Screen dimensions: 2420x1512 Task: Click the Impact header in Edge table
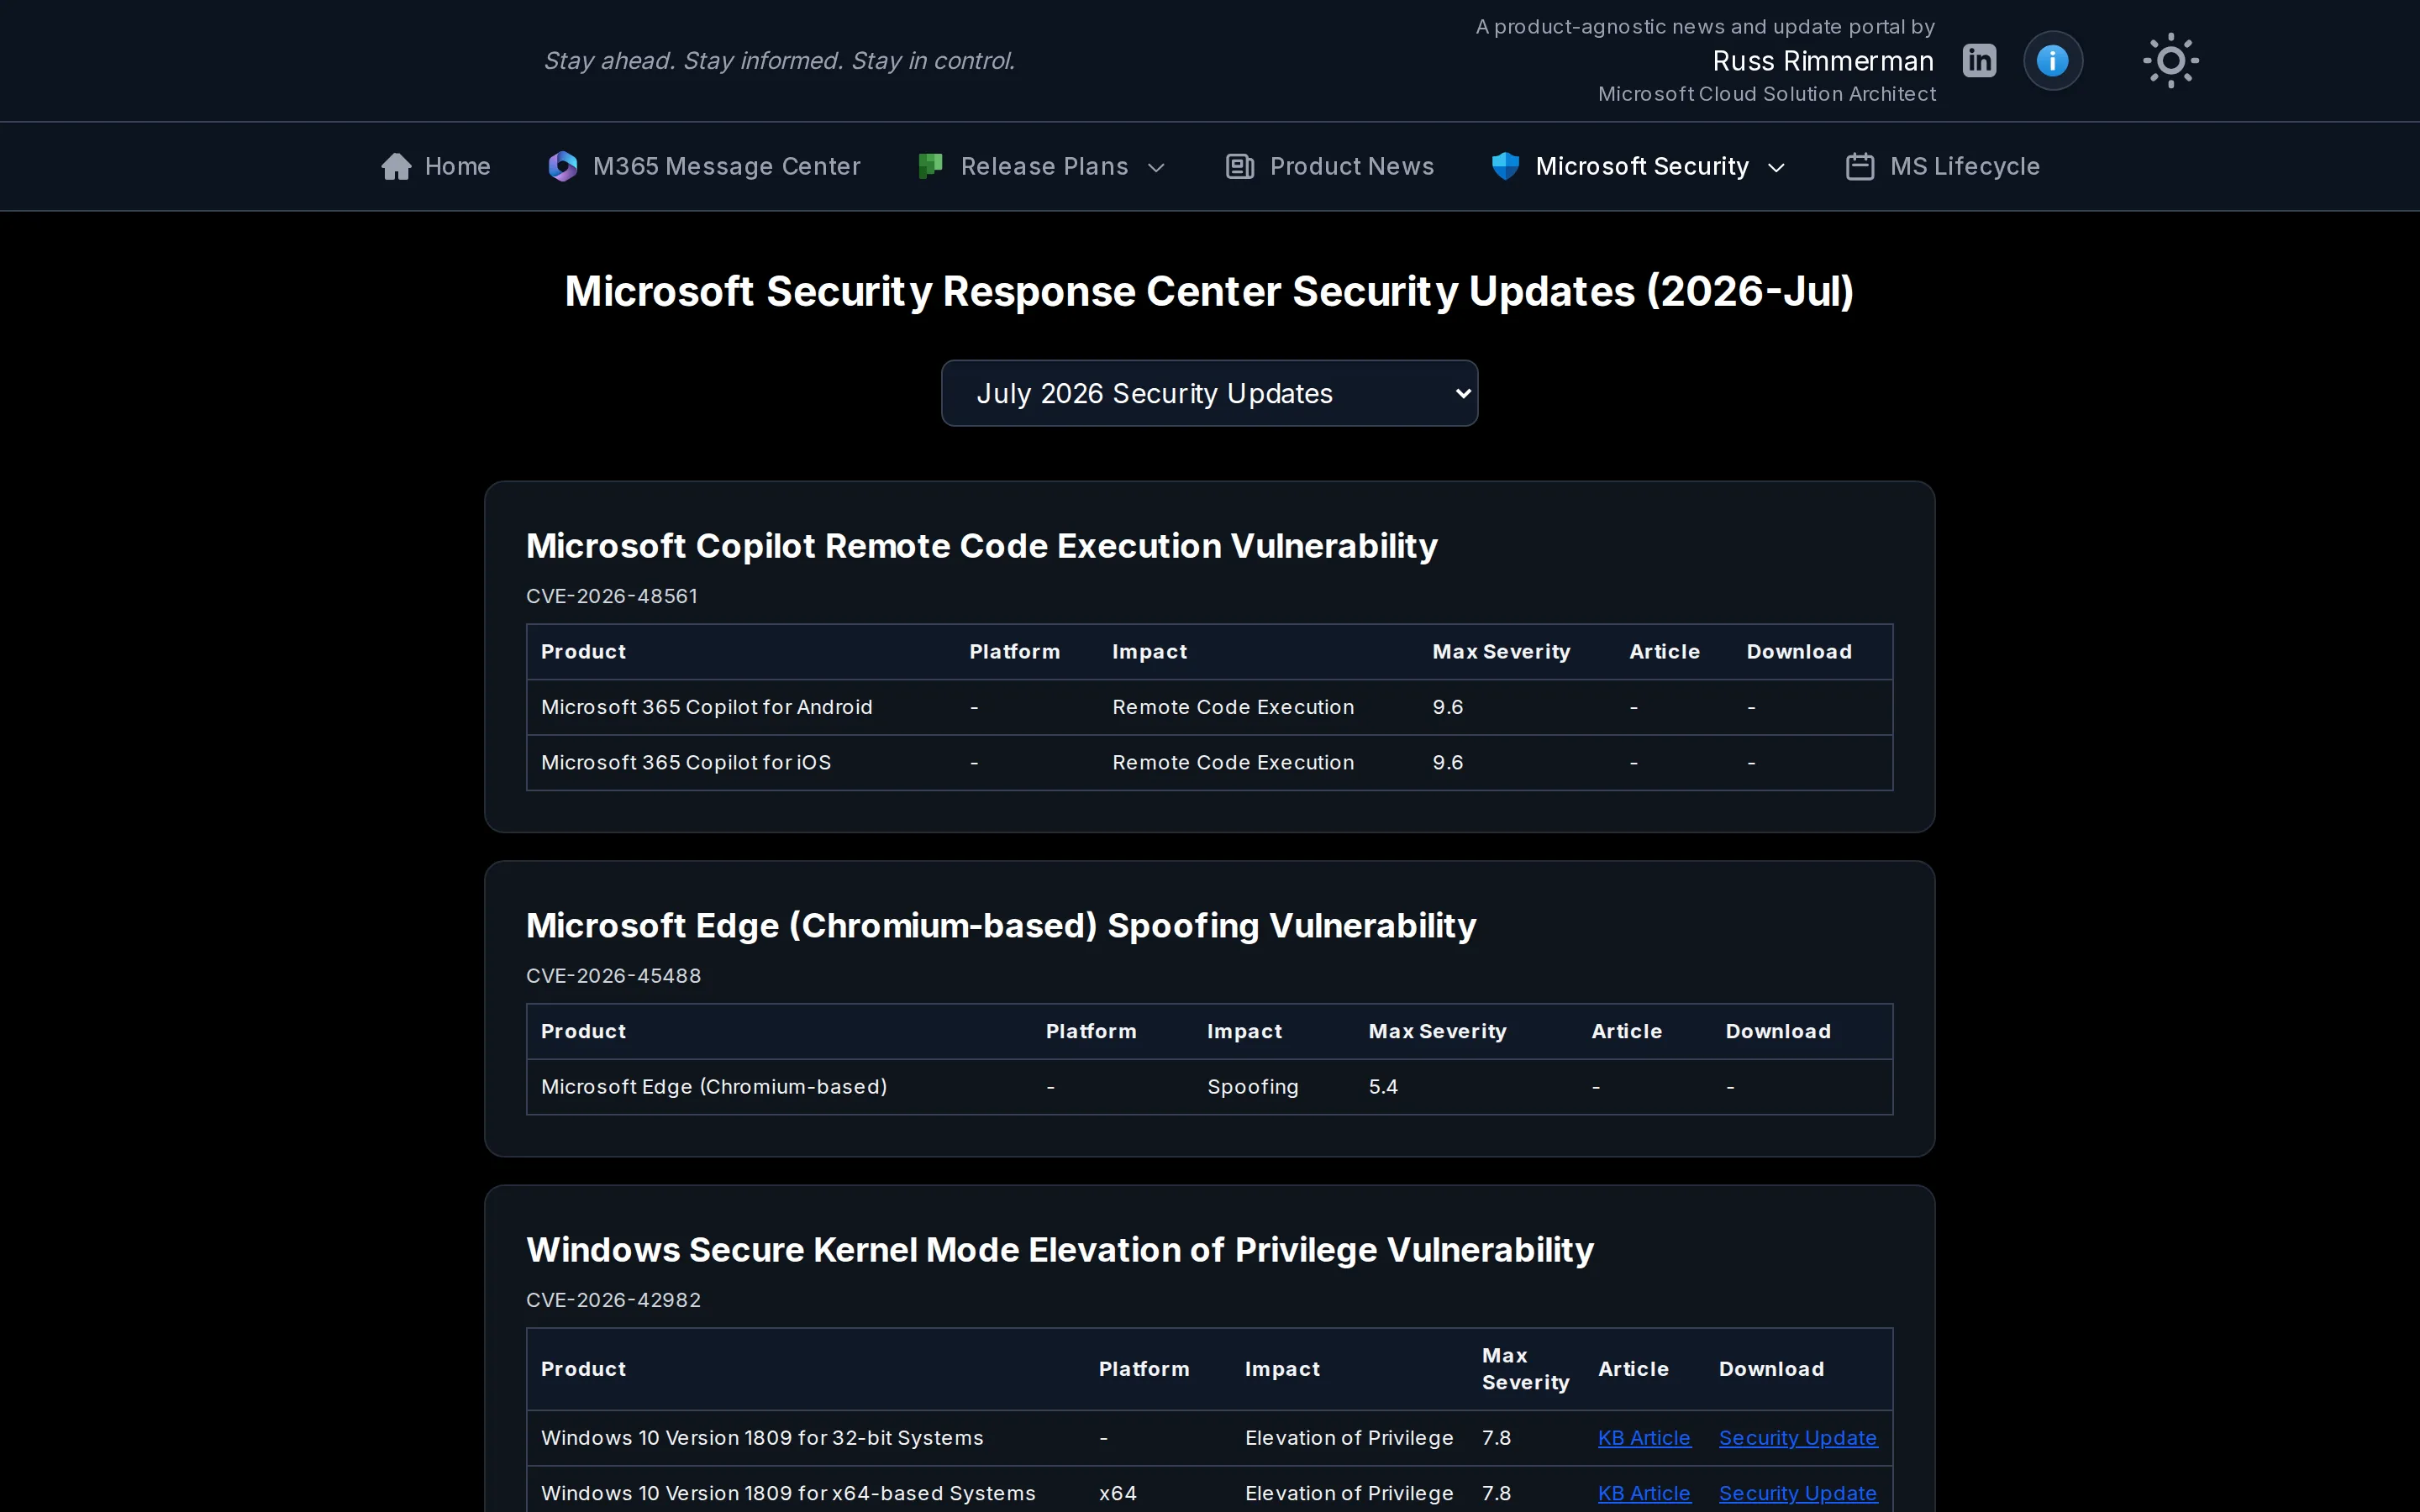[1244, 1031]
